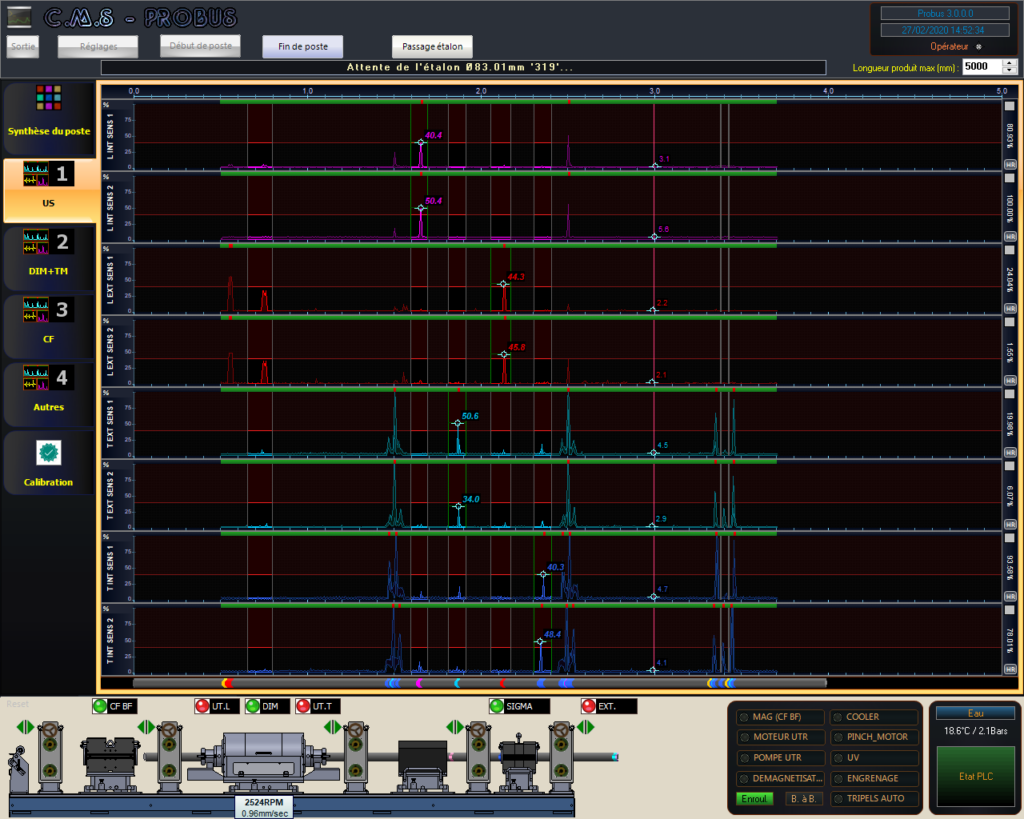Click the Longueur produit max input field
Screen dimensions: 1024x819
click(980, 67)
